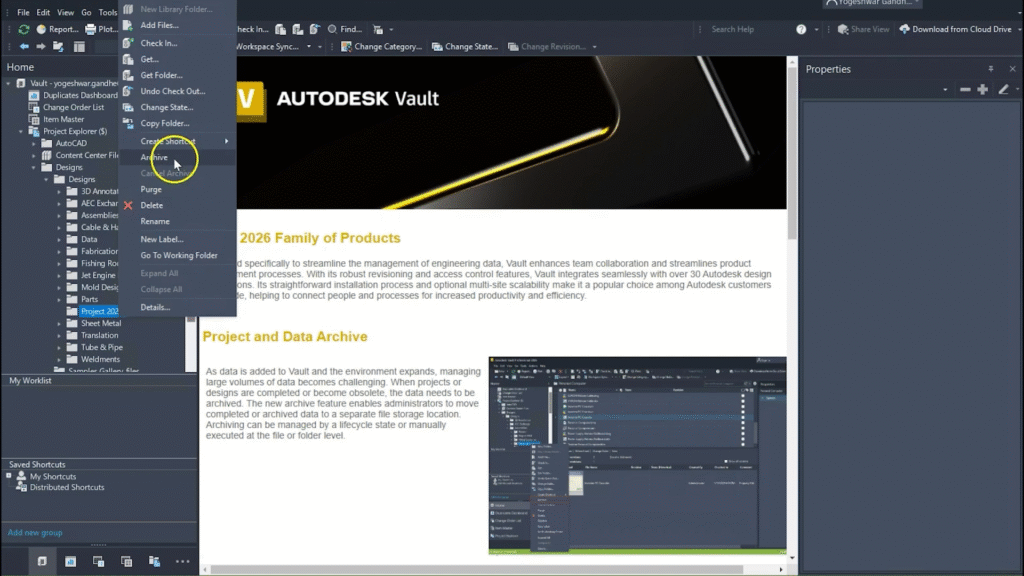Click the Download from Cloud Drive icon
The image size is (1024, 576).
(904, 29)
